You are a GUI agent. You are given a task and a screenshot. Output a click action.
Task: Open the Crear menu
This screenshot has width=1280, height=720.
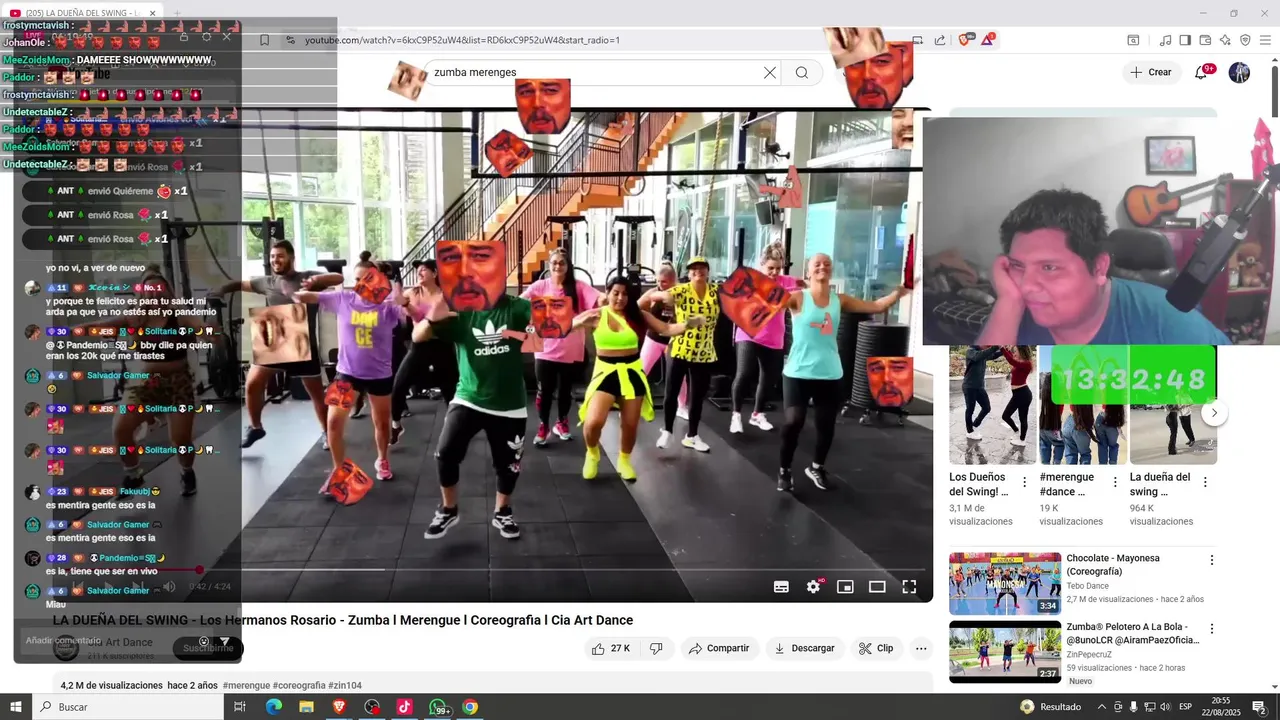click(x=1151, y=72)
